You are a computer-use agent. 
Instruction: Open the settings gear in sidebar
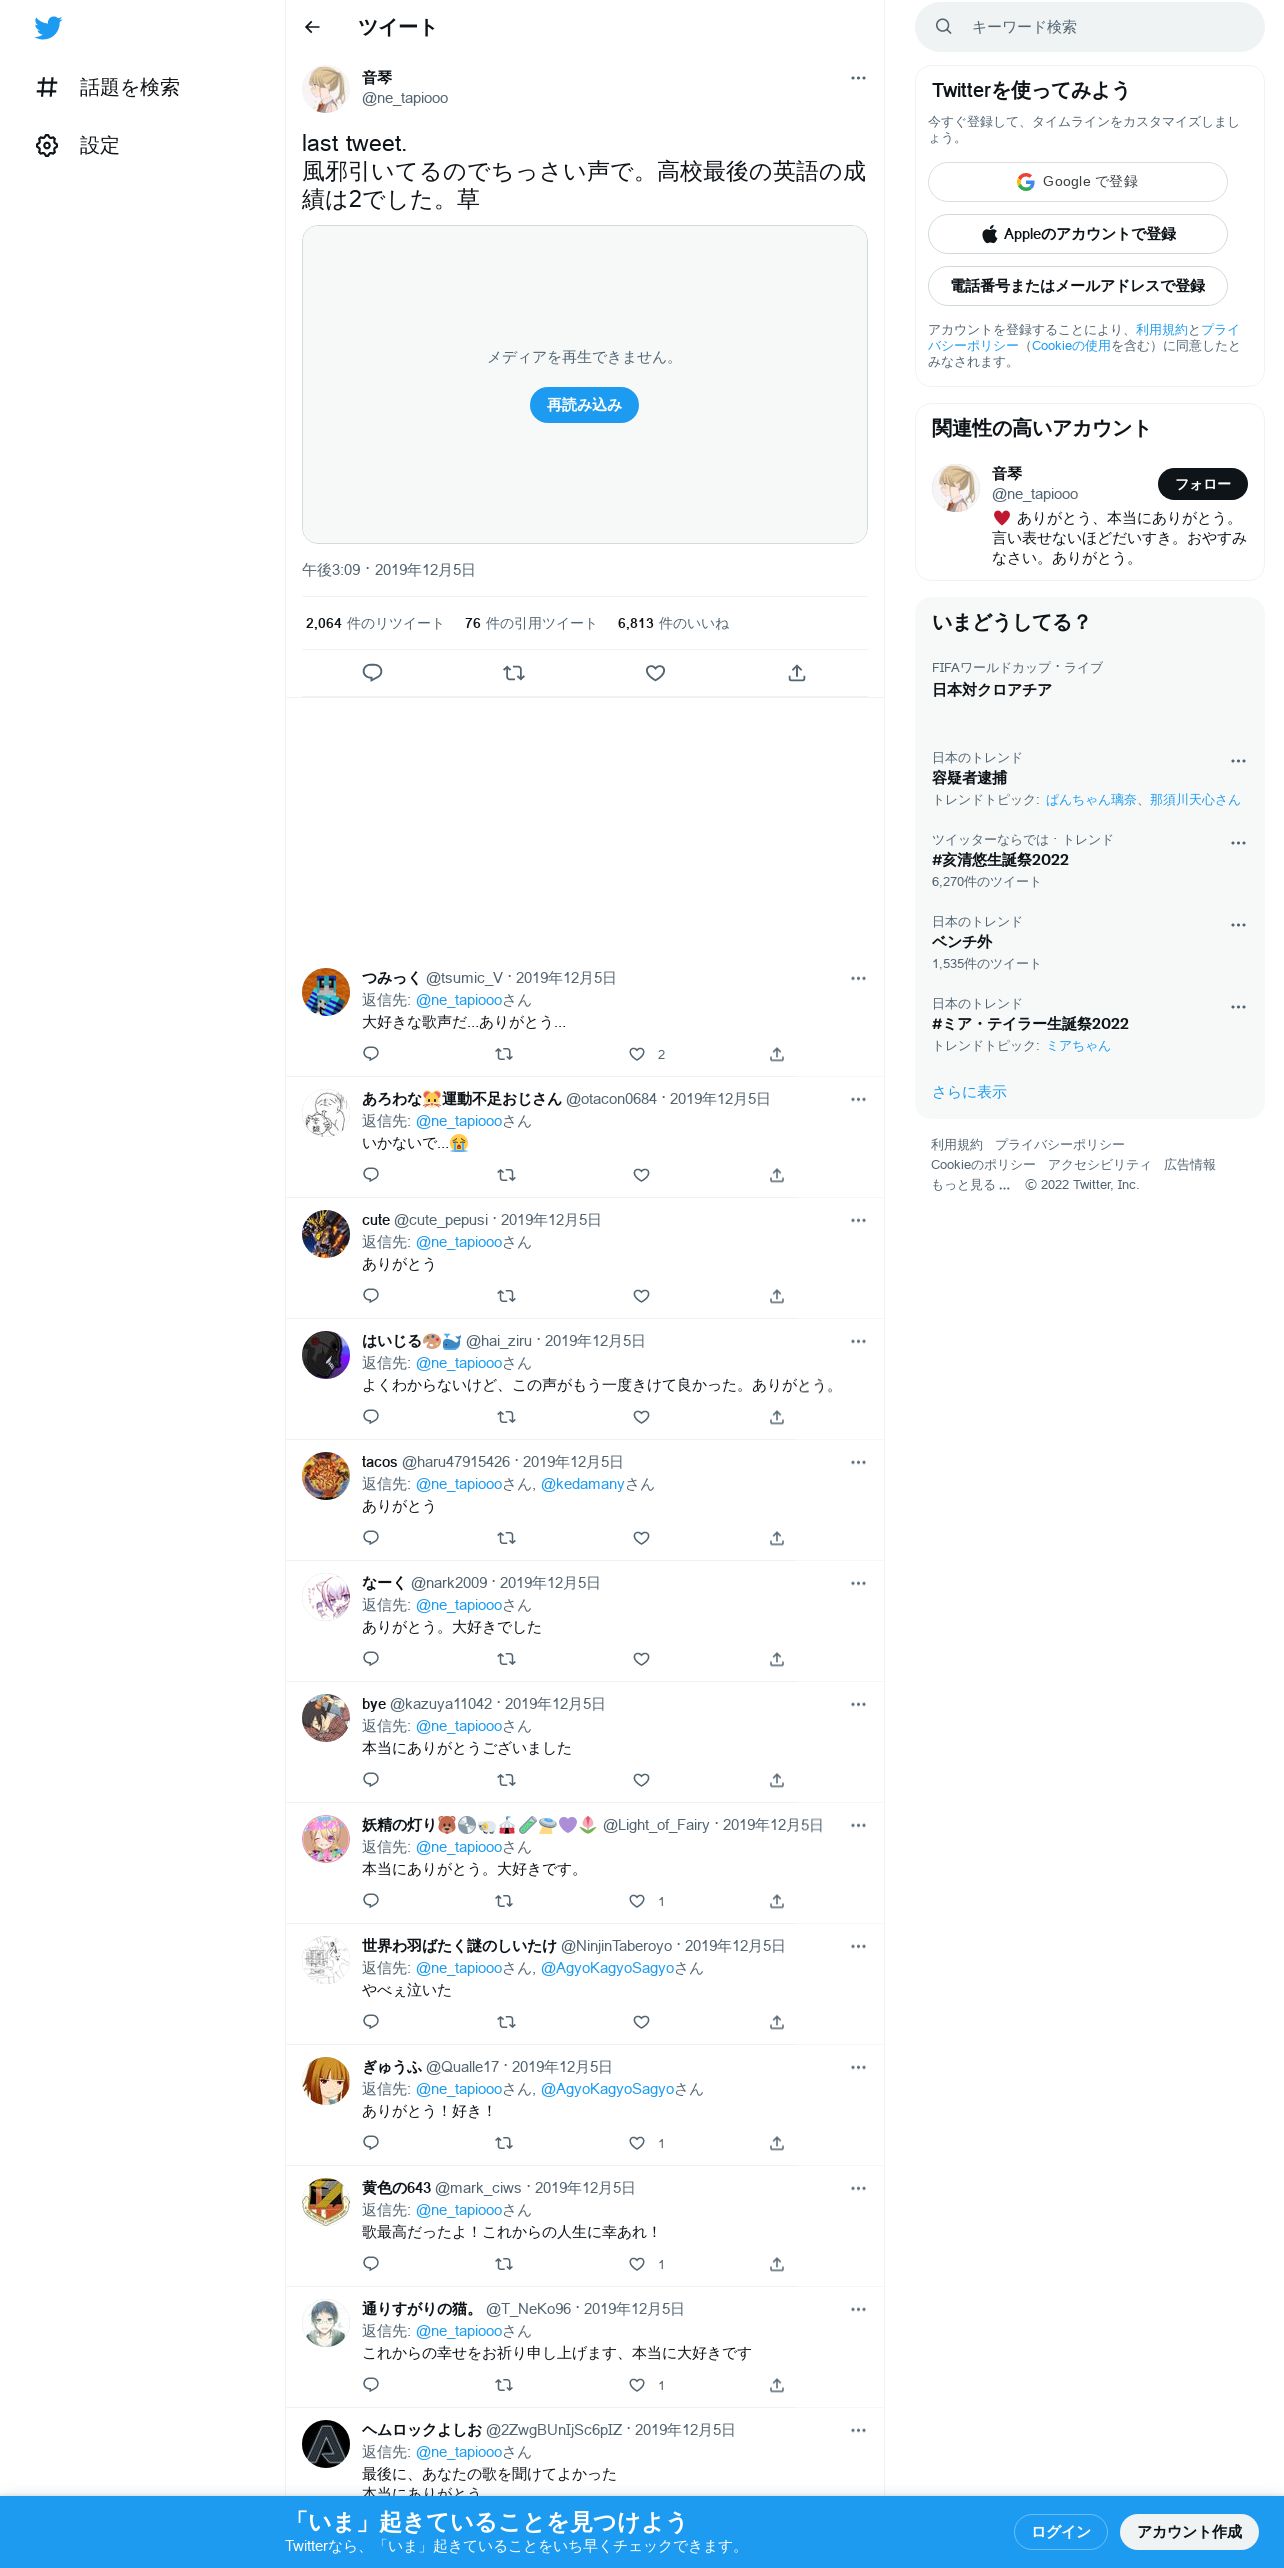47,145
